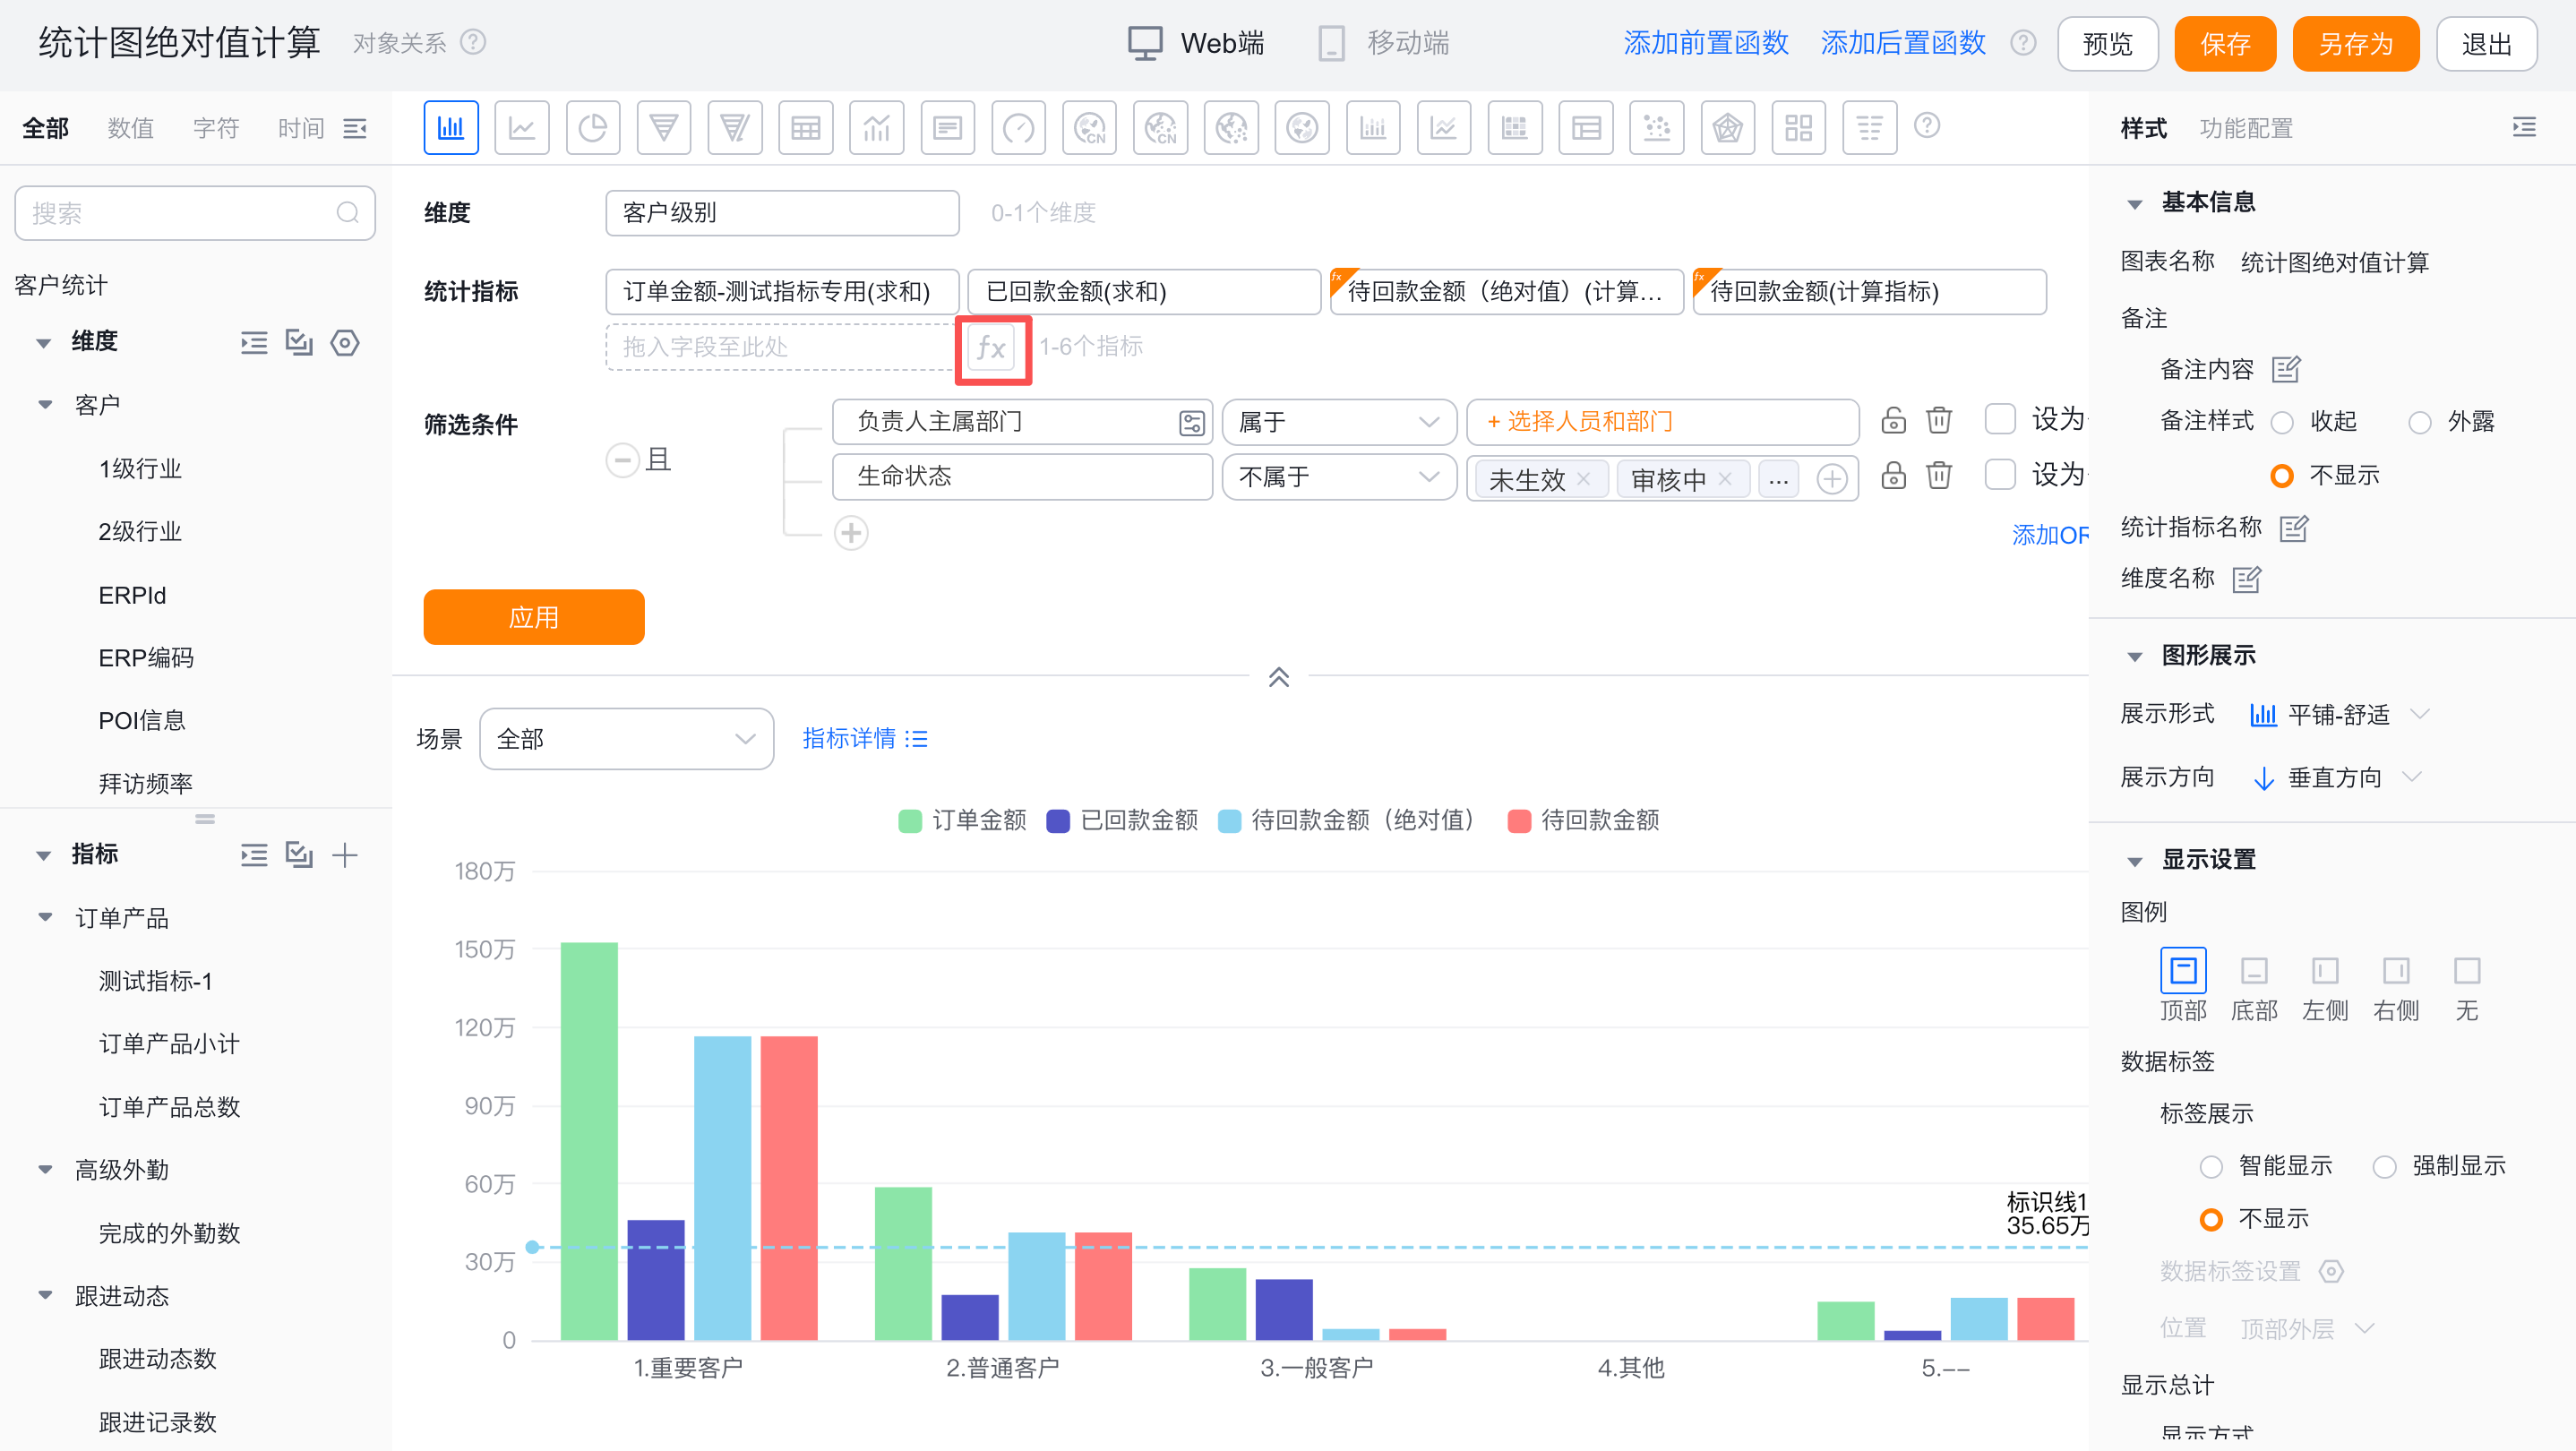
Task: Select the line chart type icon
Action: (x=521, y=128)
